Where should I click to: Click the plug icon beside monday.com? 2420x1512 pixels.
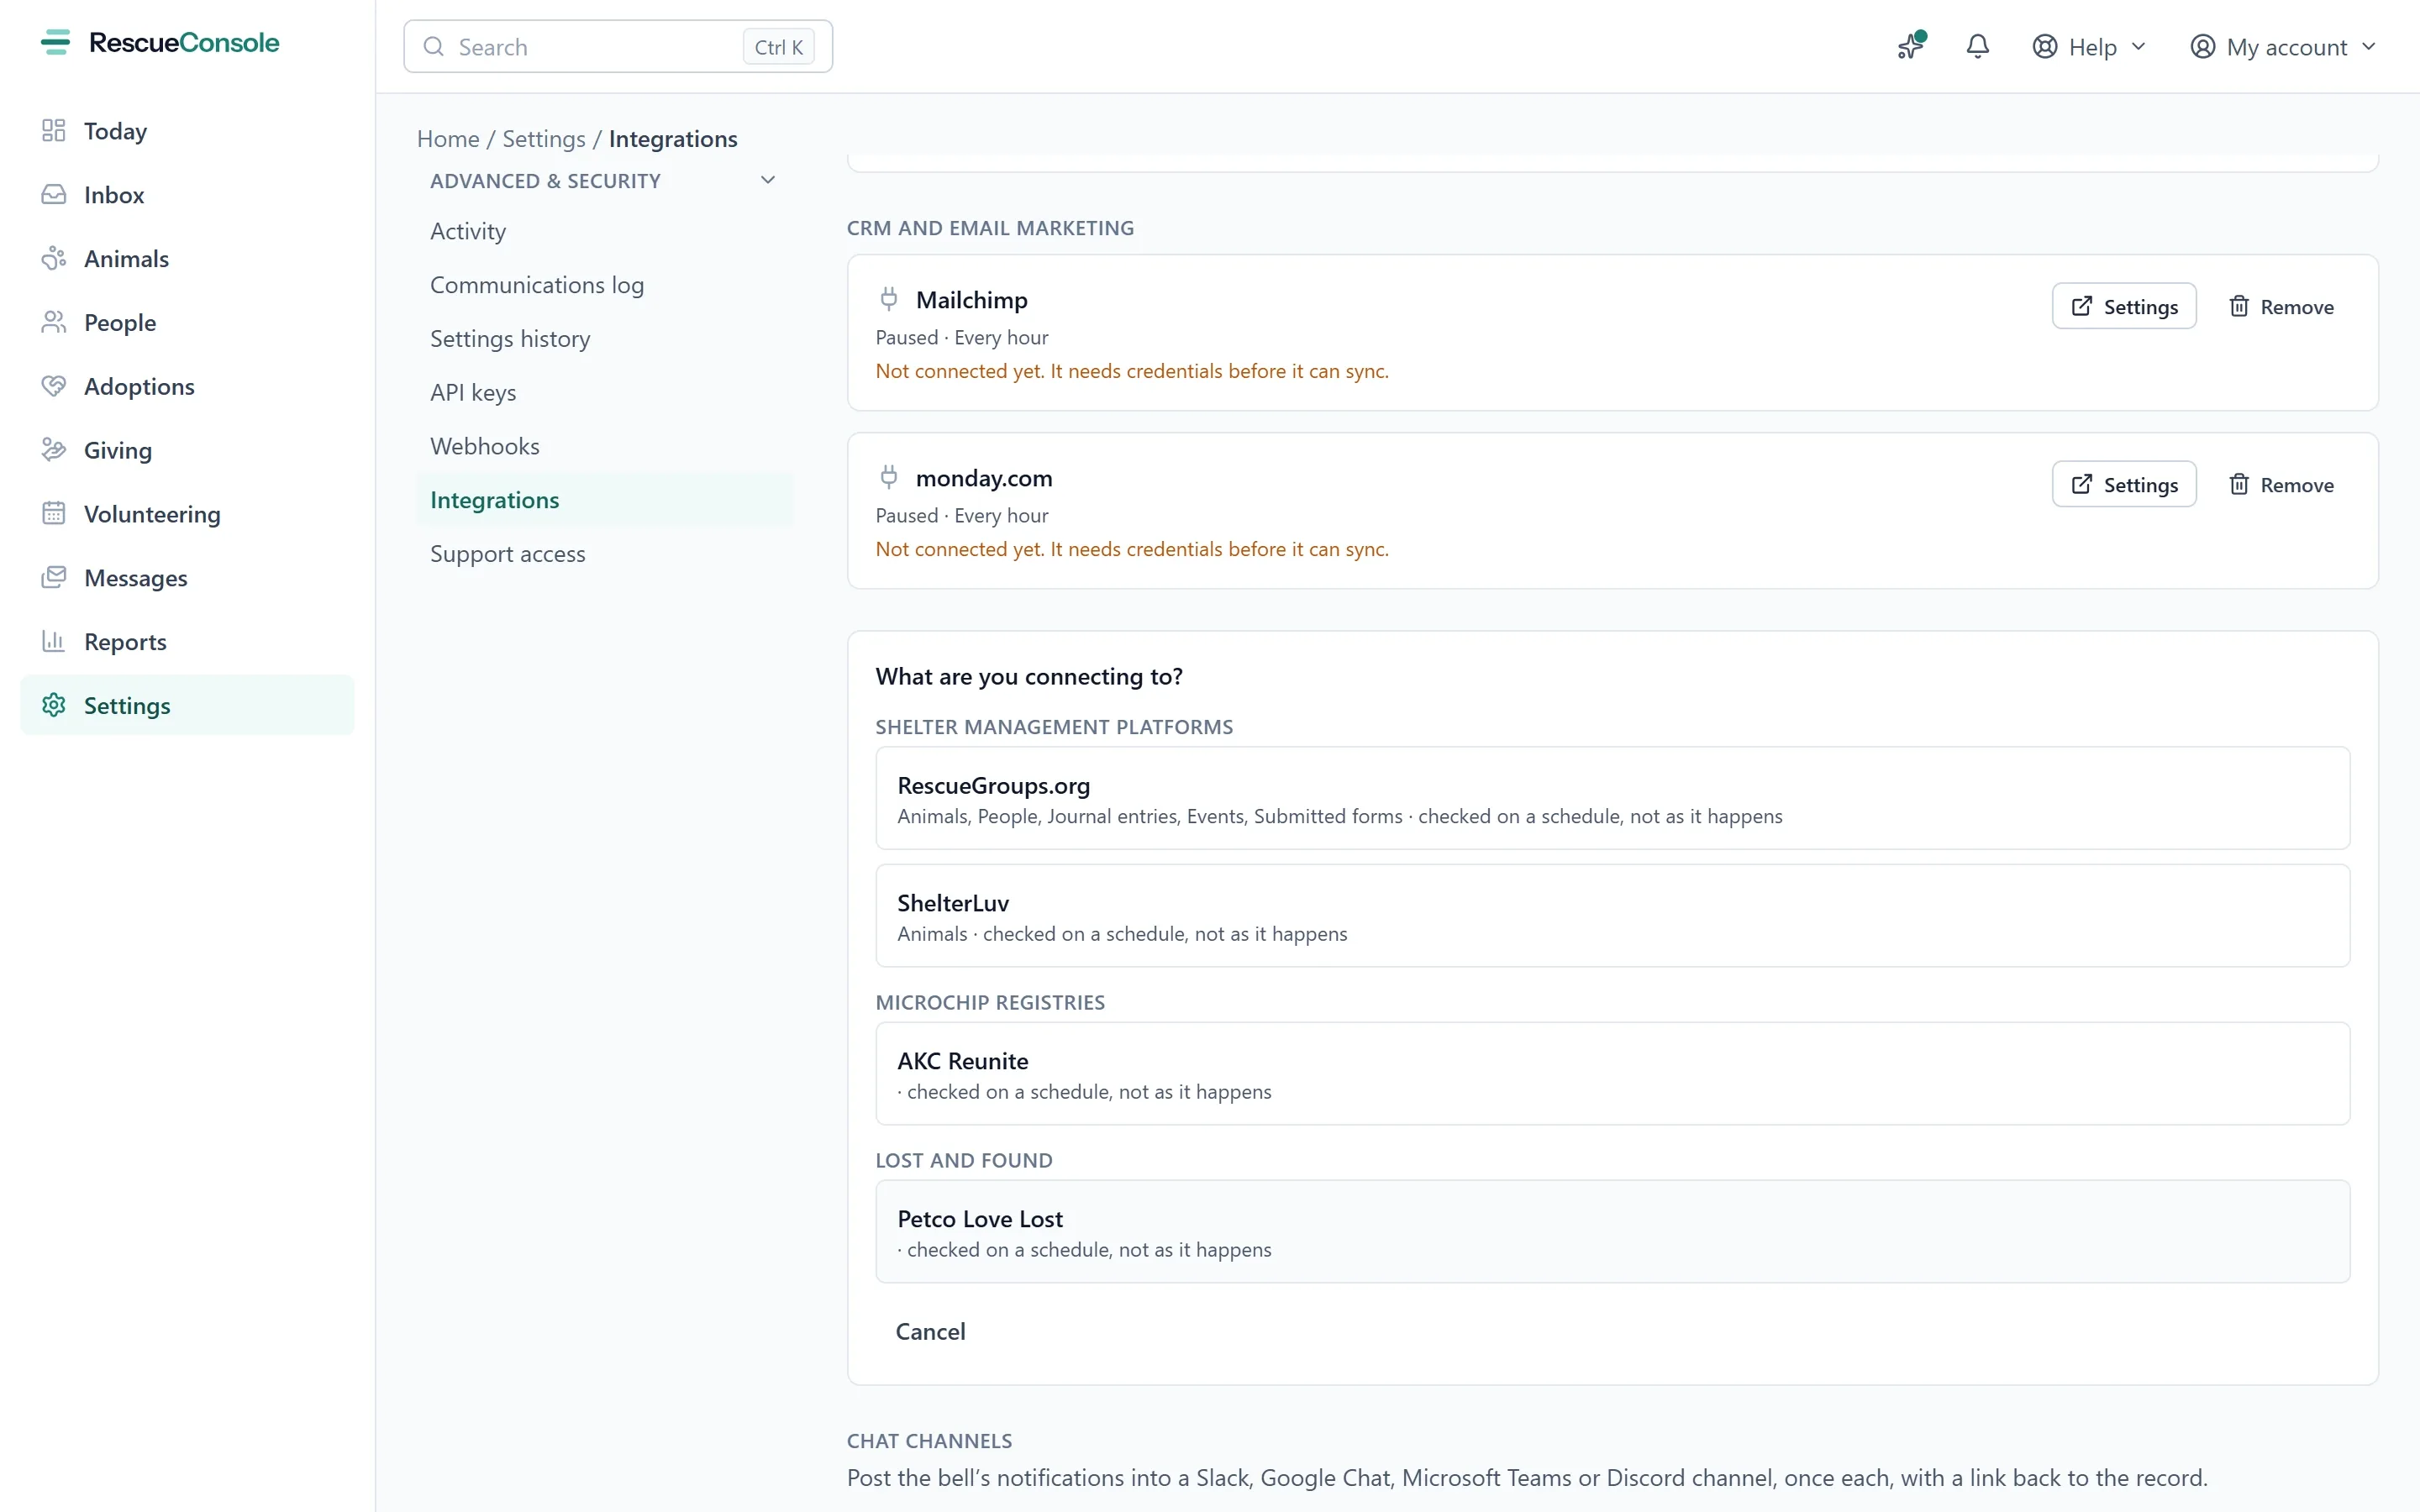click(x=889, y=477)
